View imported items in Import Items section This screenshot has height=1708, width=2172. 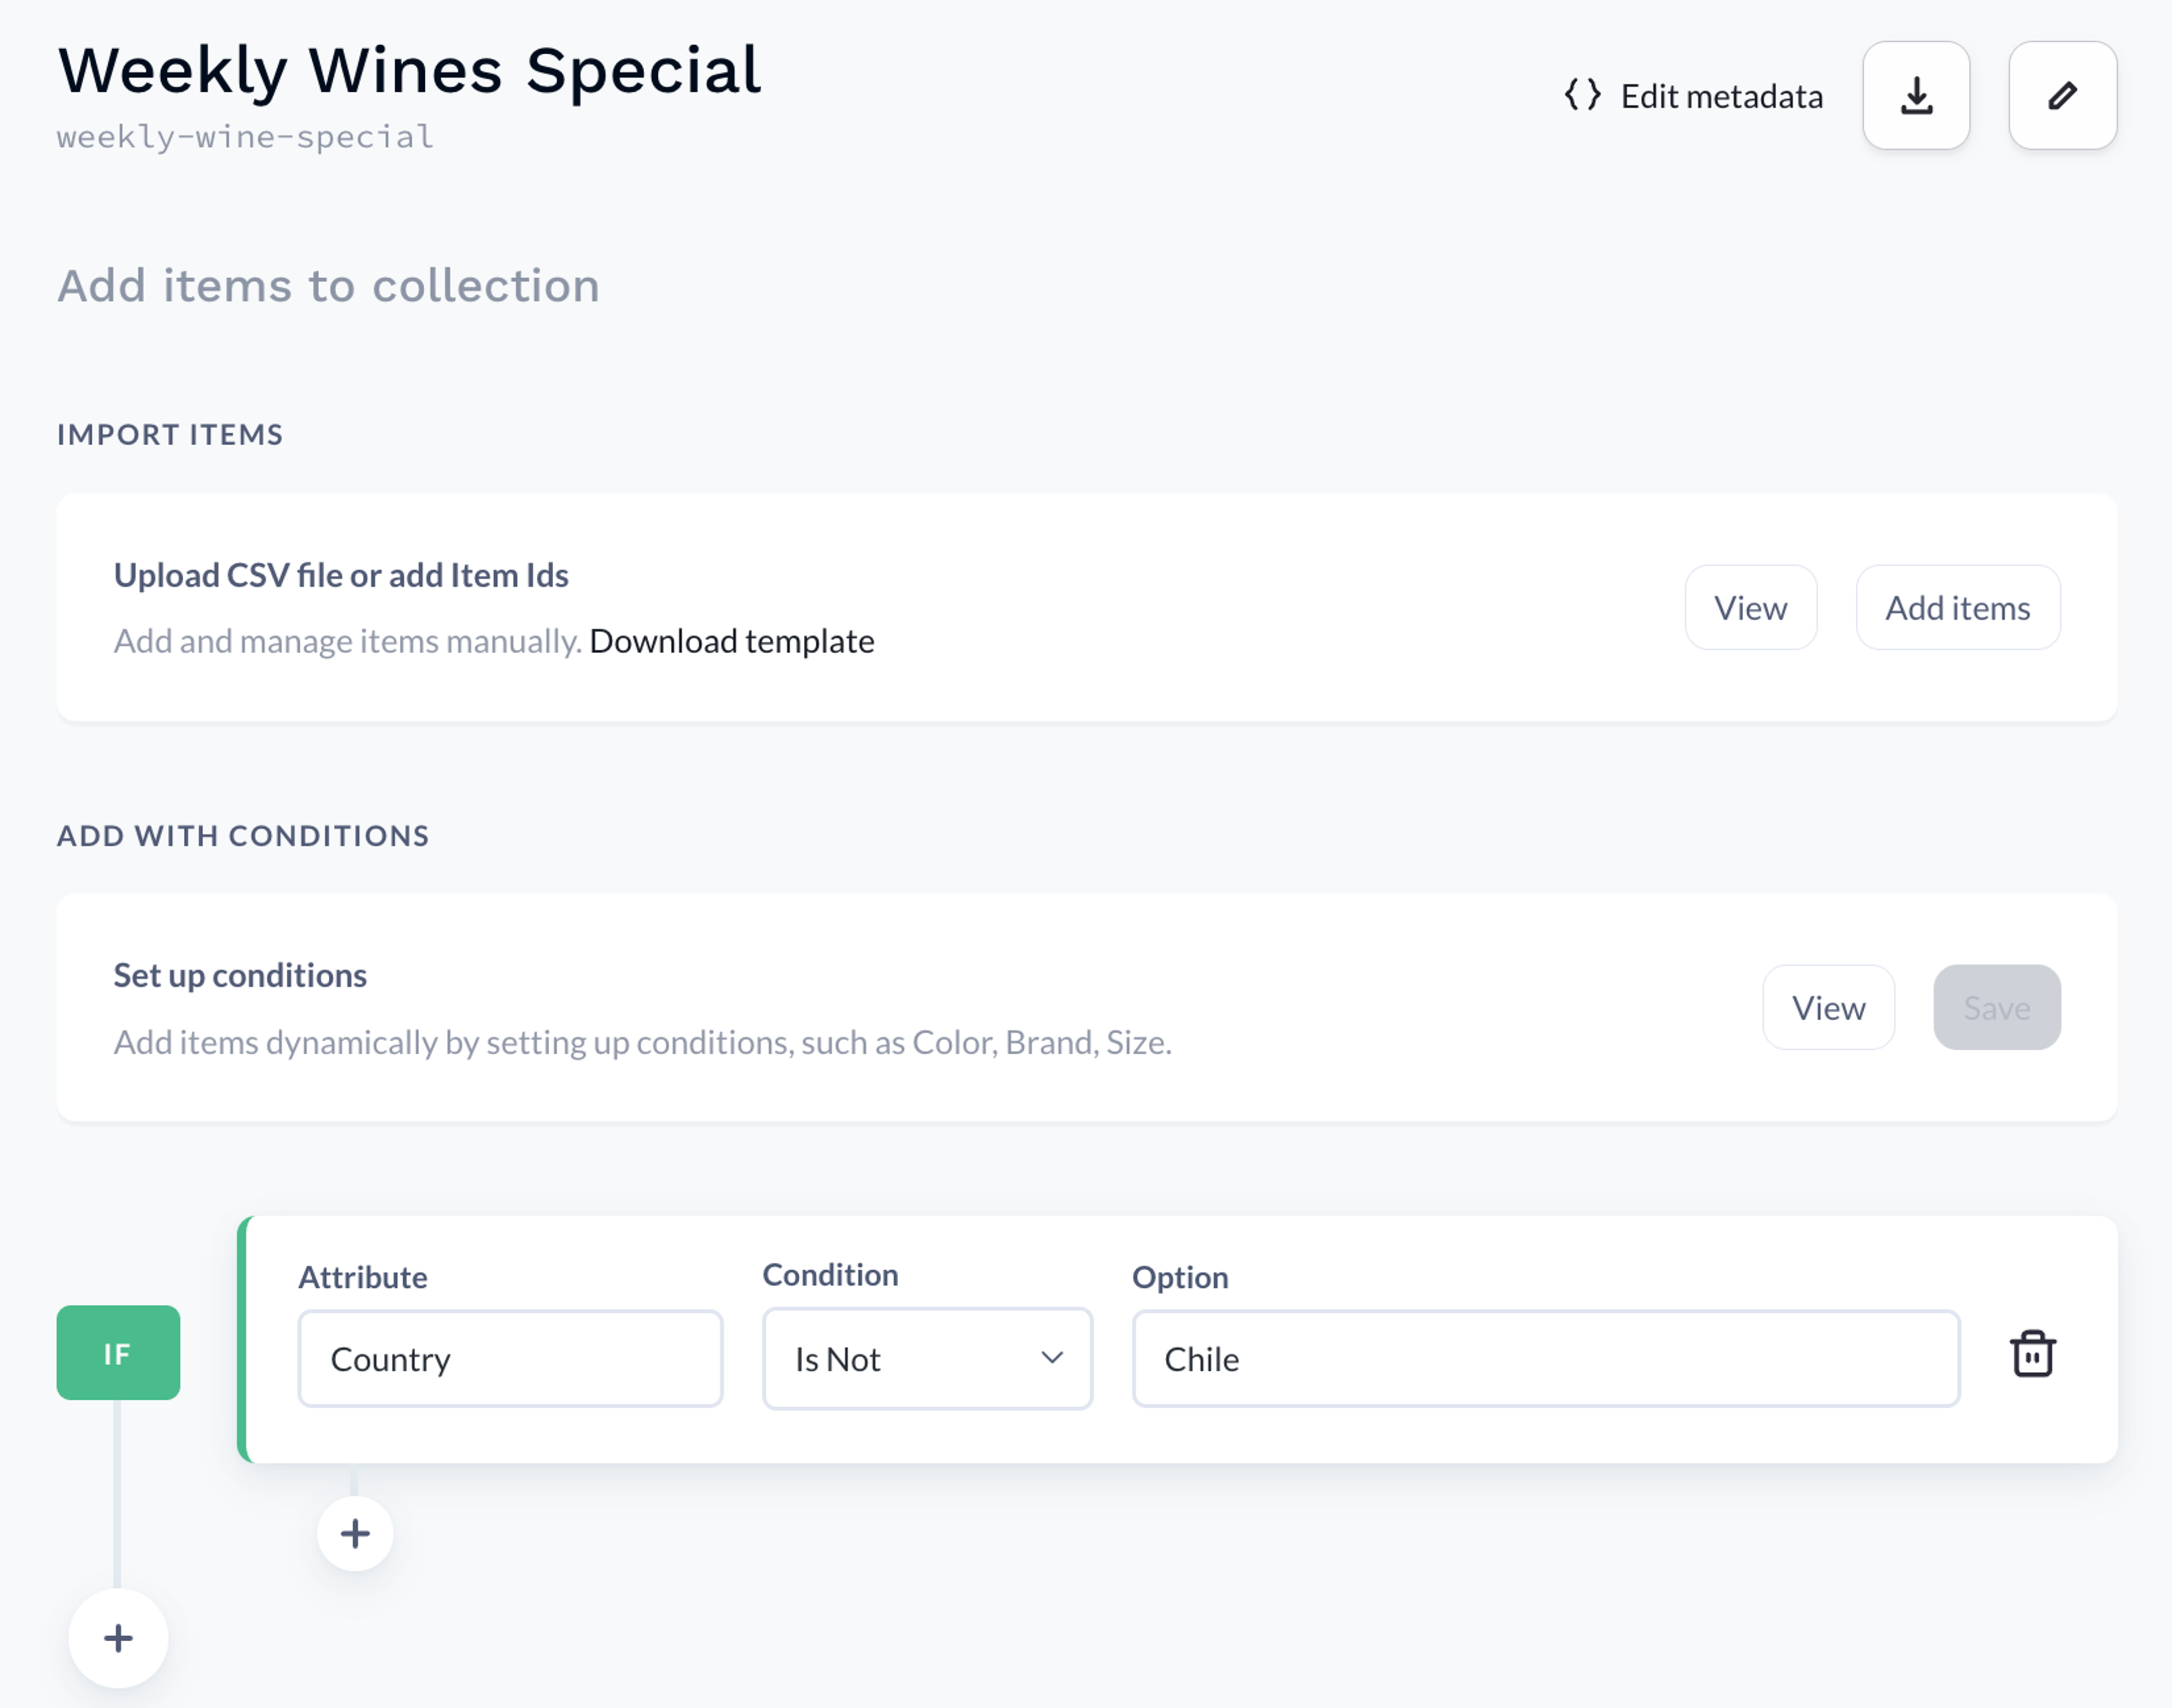1750,608
